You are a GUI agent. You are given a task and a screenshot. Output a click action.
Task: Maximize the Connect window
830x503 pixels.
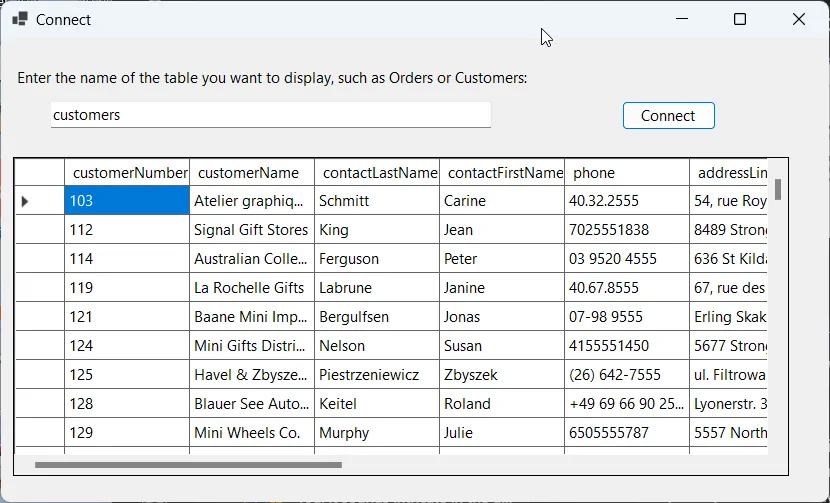[740, 19]
